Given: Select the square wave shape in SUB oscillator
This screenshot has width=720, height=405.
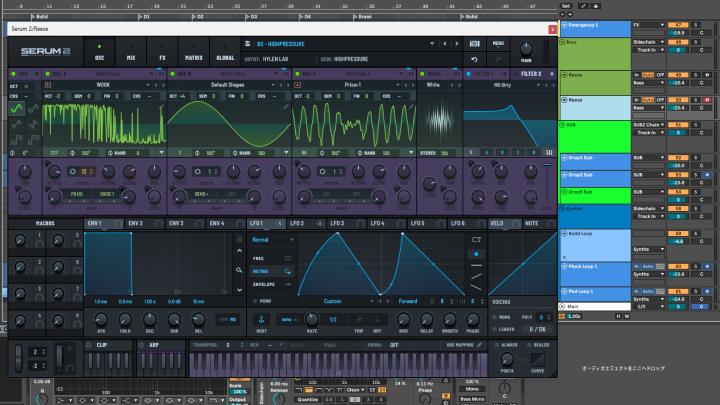Looking at the screenshot, I should 17,140.
